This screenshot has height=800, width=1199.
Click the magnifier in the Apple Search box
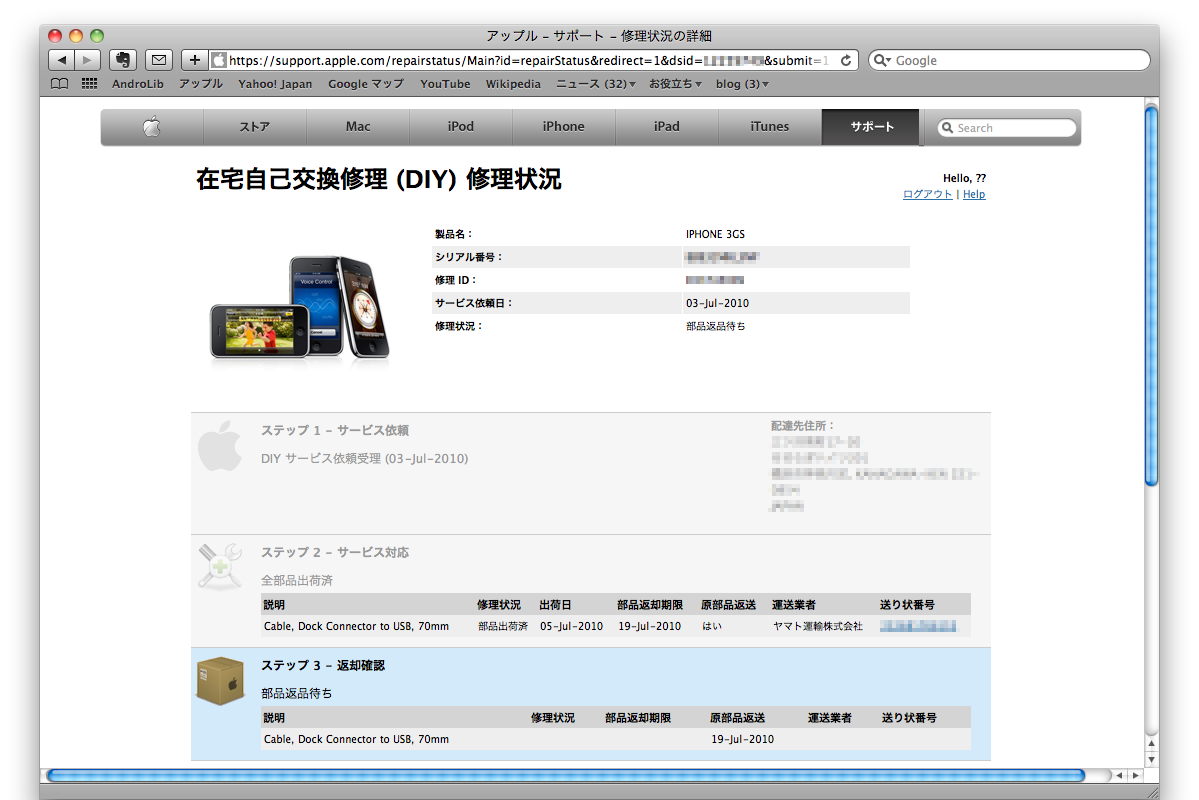pyautogui.click(x=947, y=128)
